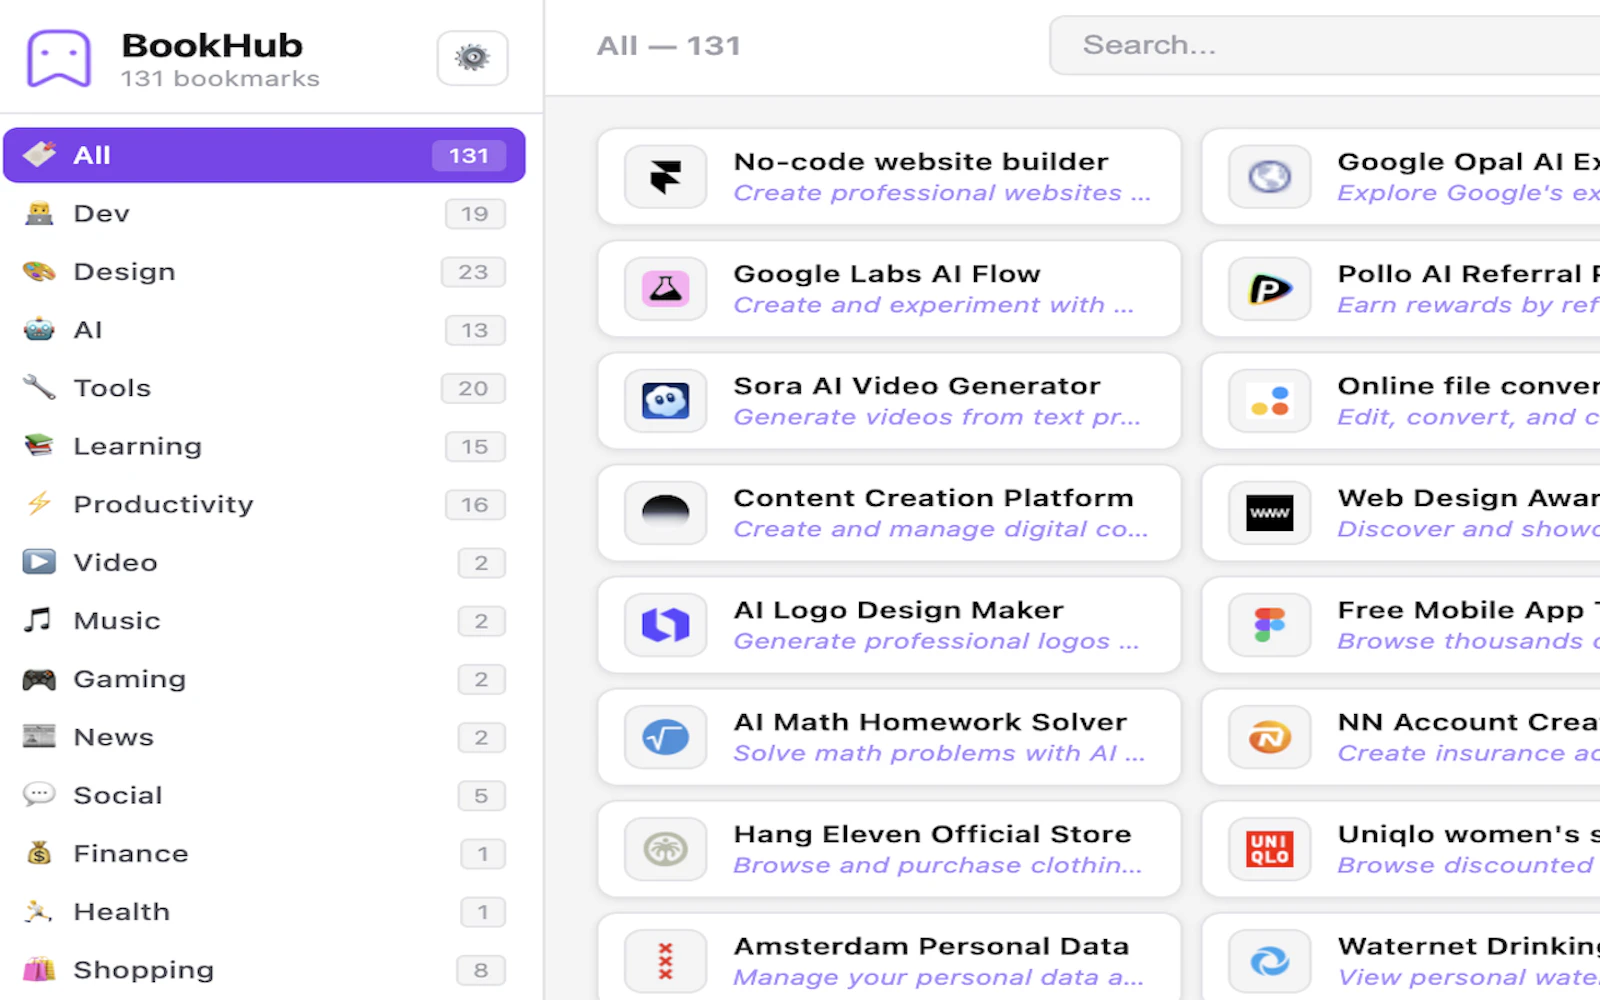Open the Shopping category
The width and height of the screenshot is (1600, 1000).
pyautogui.click(x=264, y=969)
